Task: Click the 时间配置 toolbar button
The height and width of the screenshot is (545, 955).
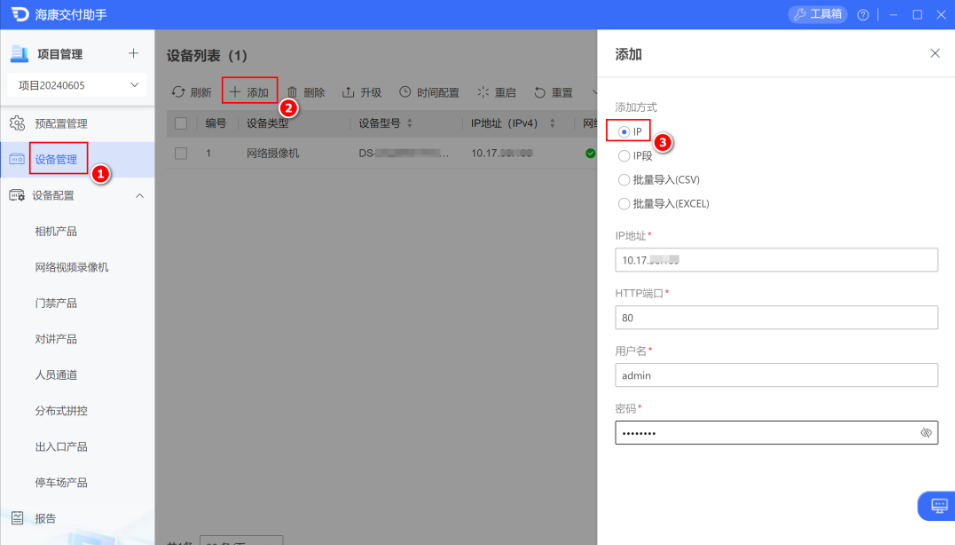Action: (429, 93)
